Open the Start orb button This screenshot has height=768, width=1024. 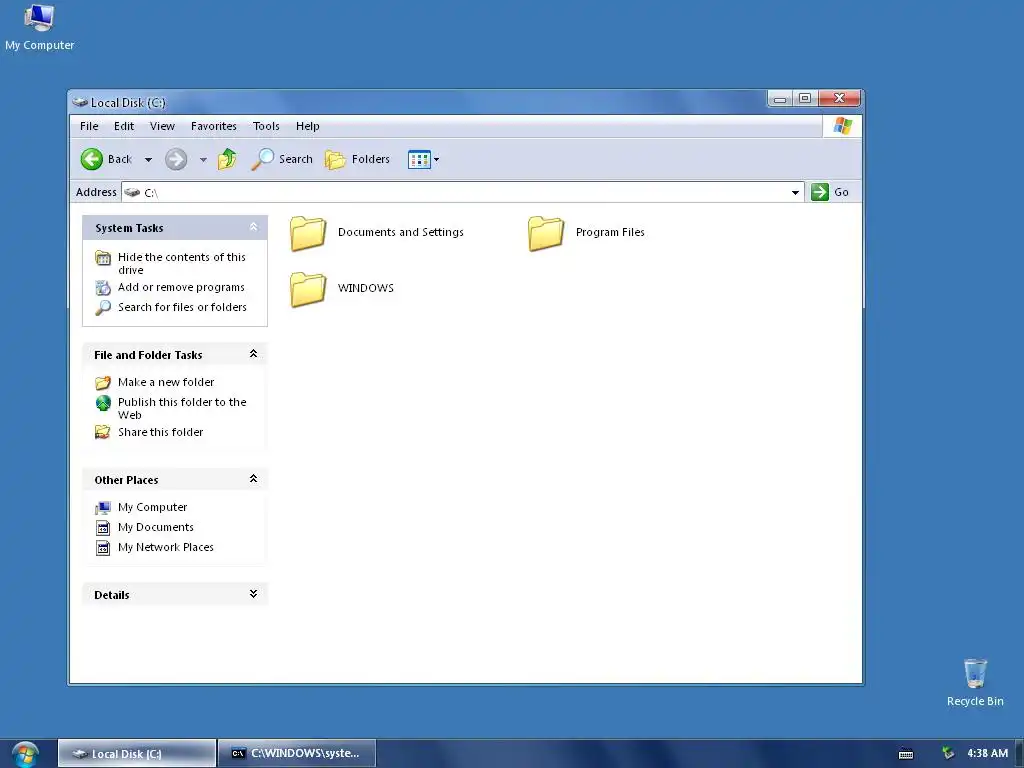coord(25,754)
